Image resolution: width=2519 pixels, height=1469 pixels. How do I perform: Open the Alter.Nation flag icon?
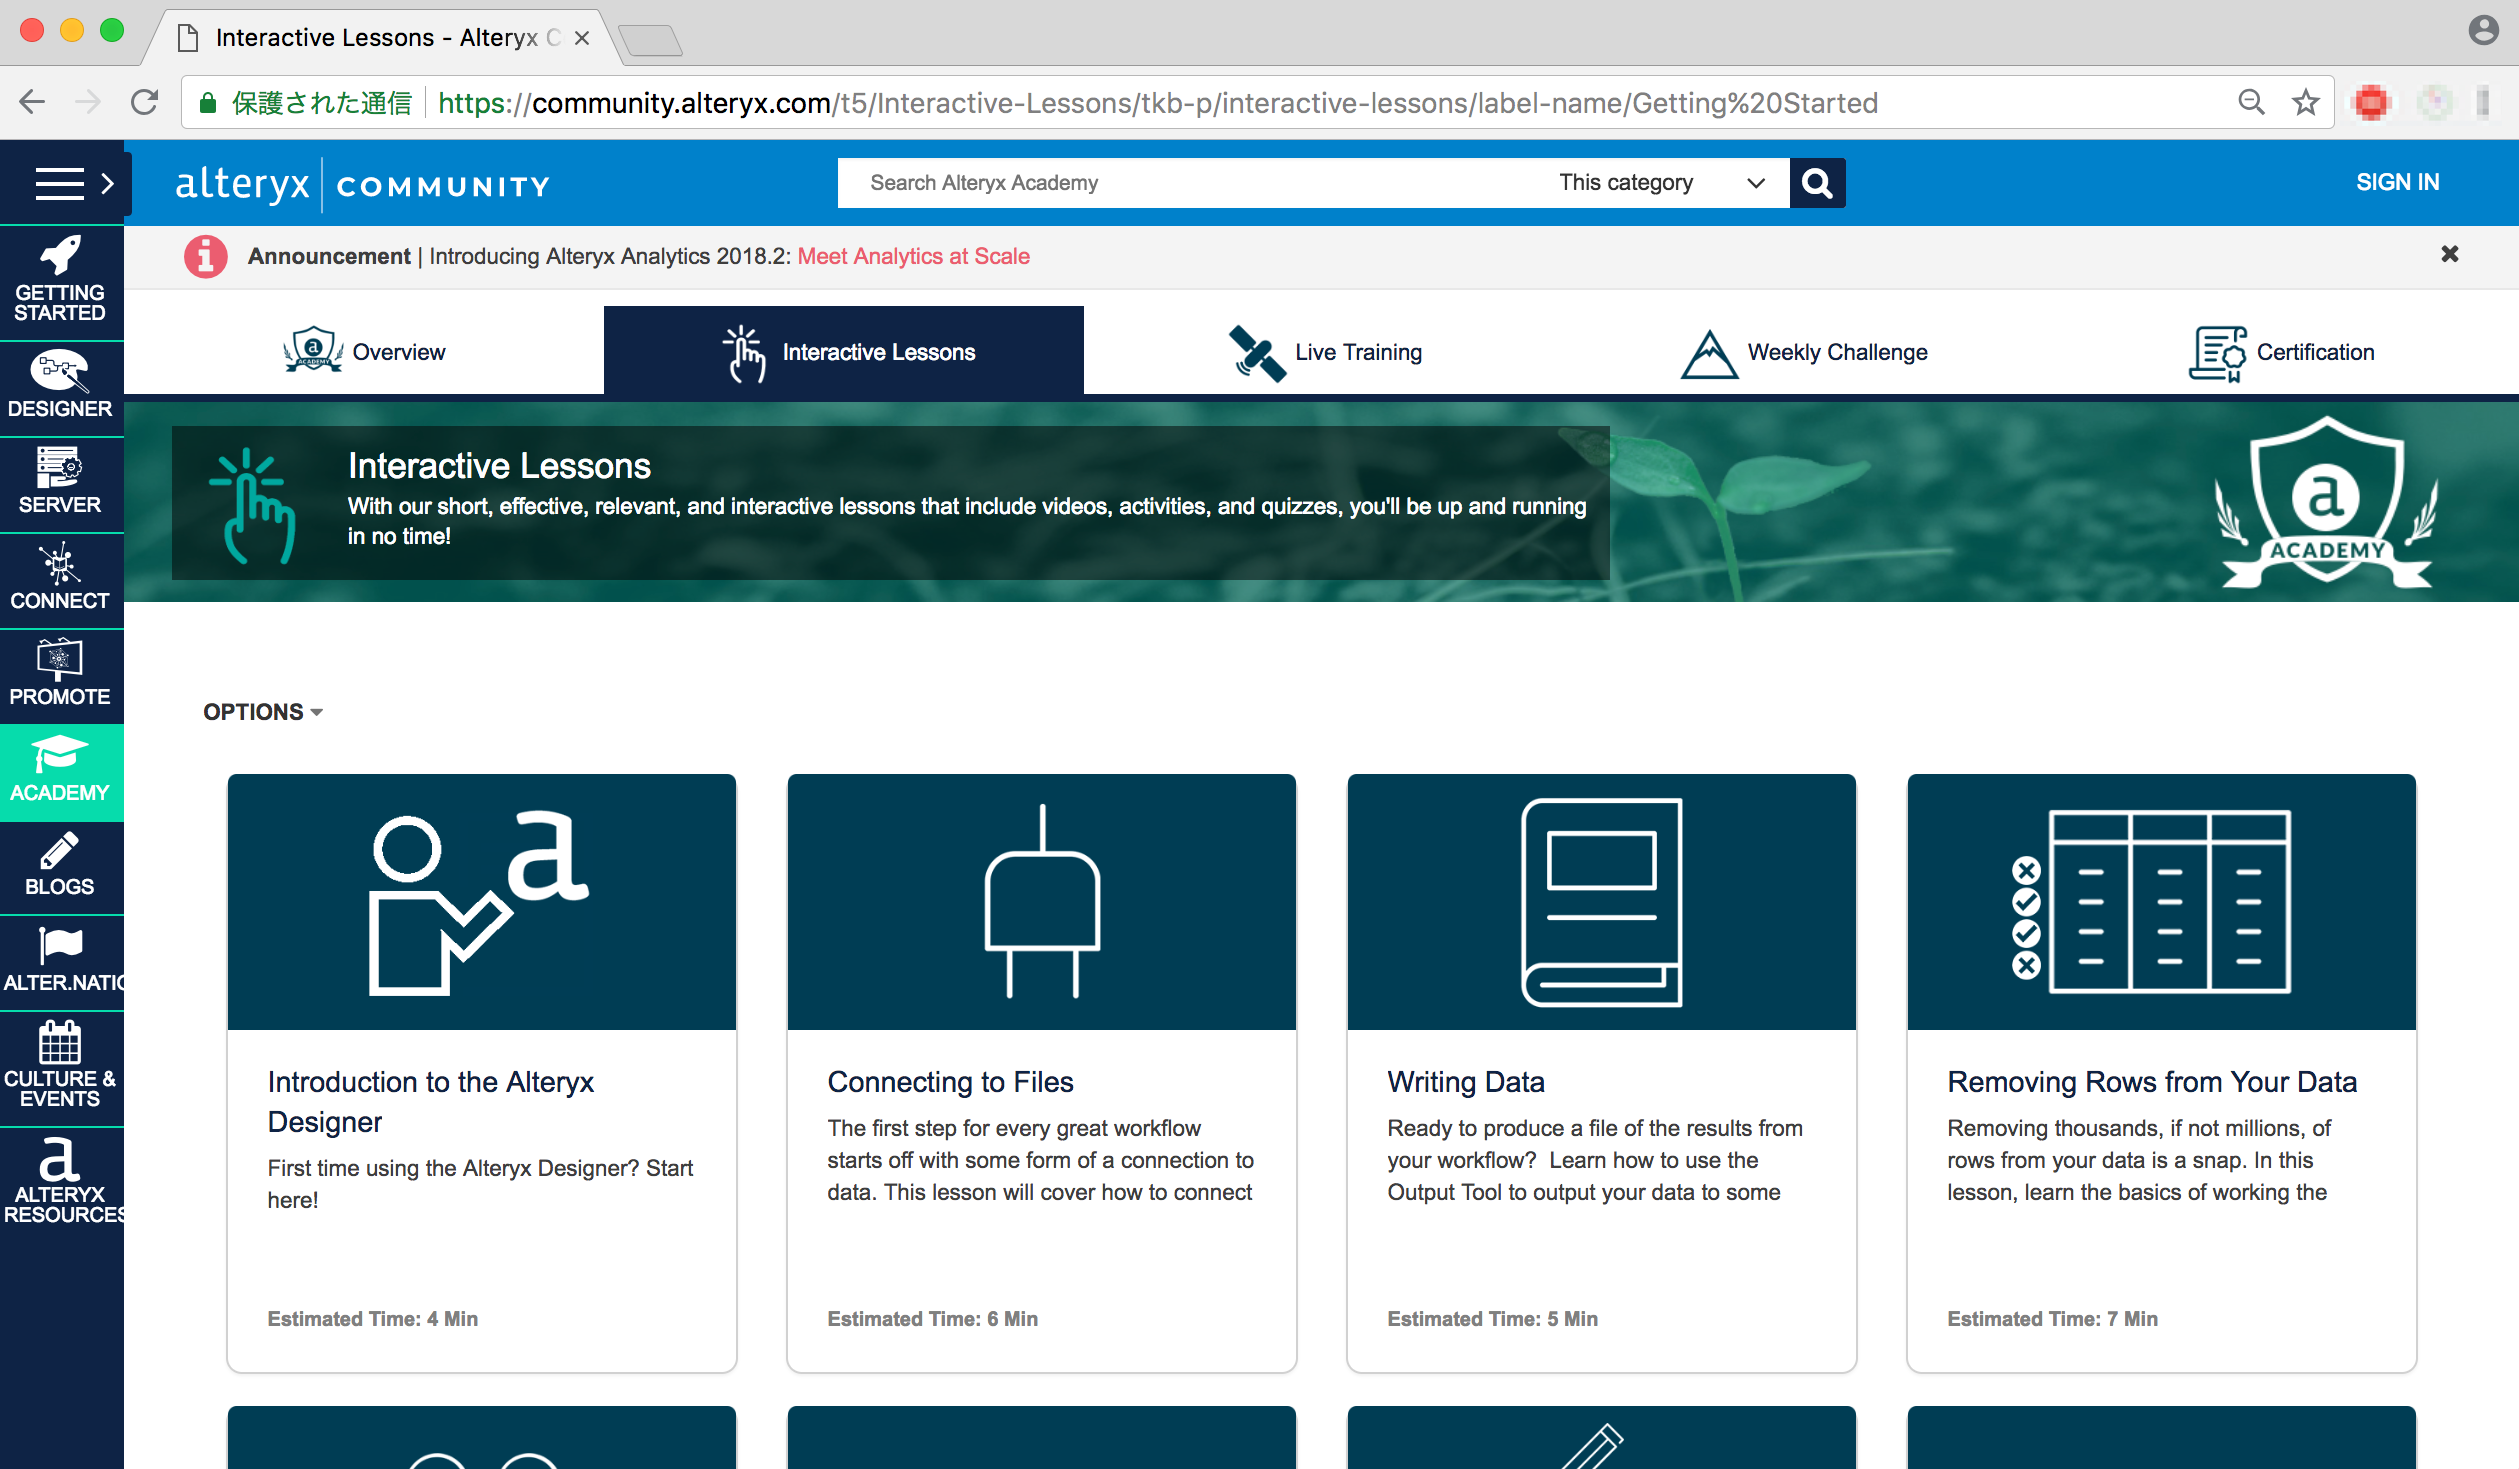(x=60, y=944)
